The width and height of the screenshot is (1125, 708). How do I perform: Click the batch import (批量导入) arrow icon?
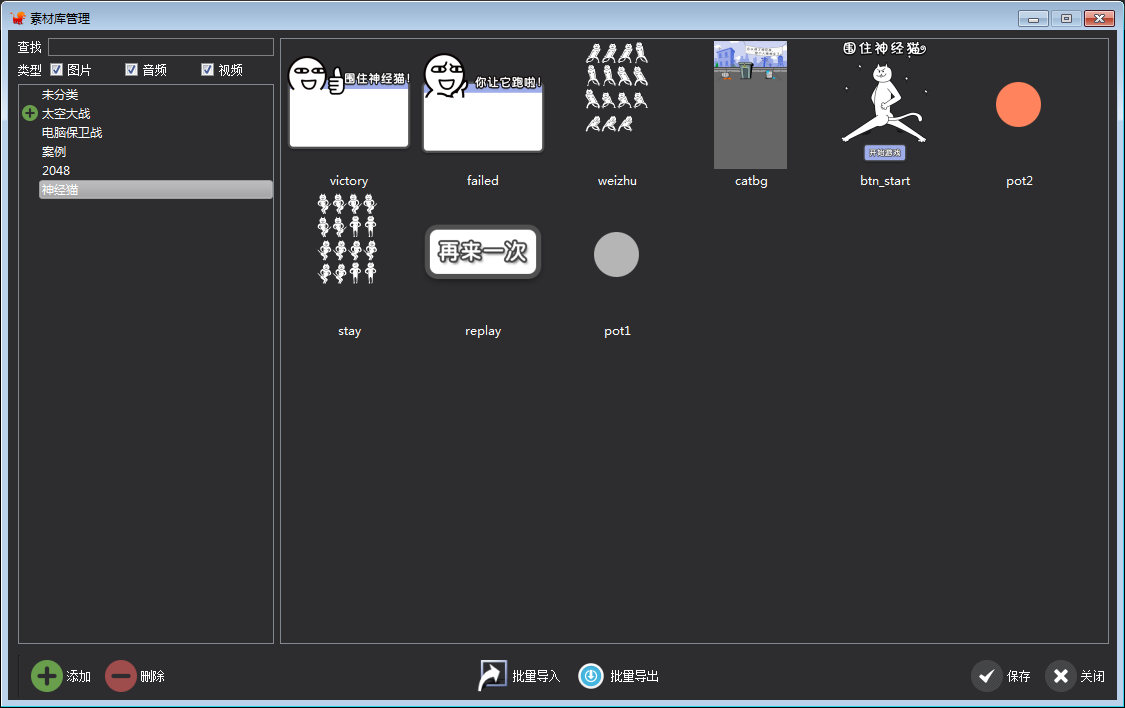point(492,676)
